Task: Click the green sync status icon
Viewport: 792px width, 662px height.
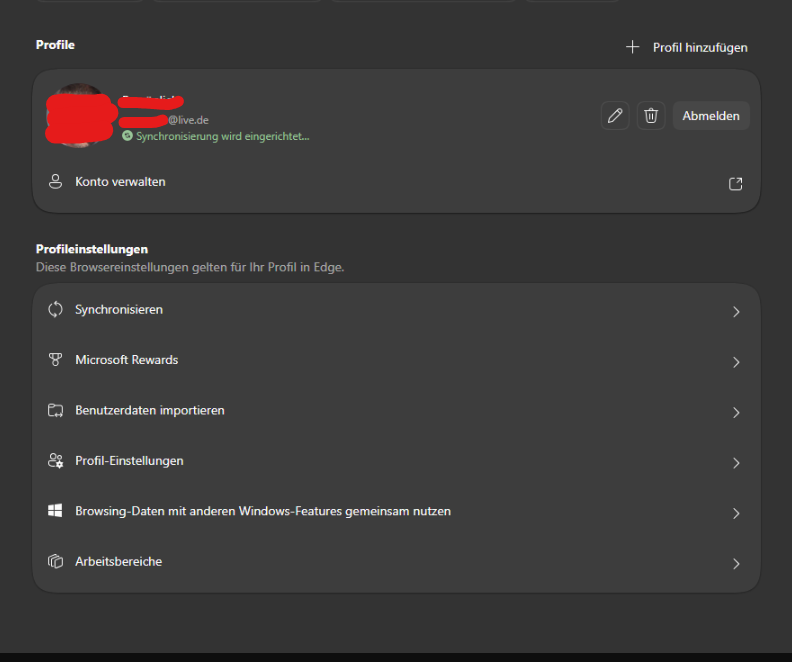Action: [127, 136]
